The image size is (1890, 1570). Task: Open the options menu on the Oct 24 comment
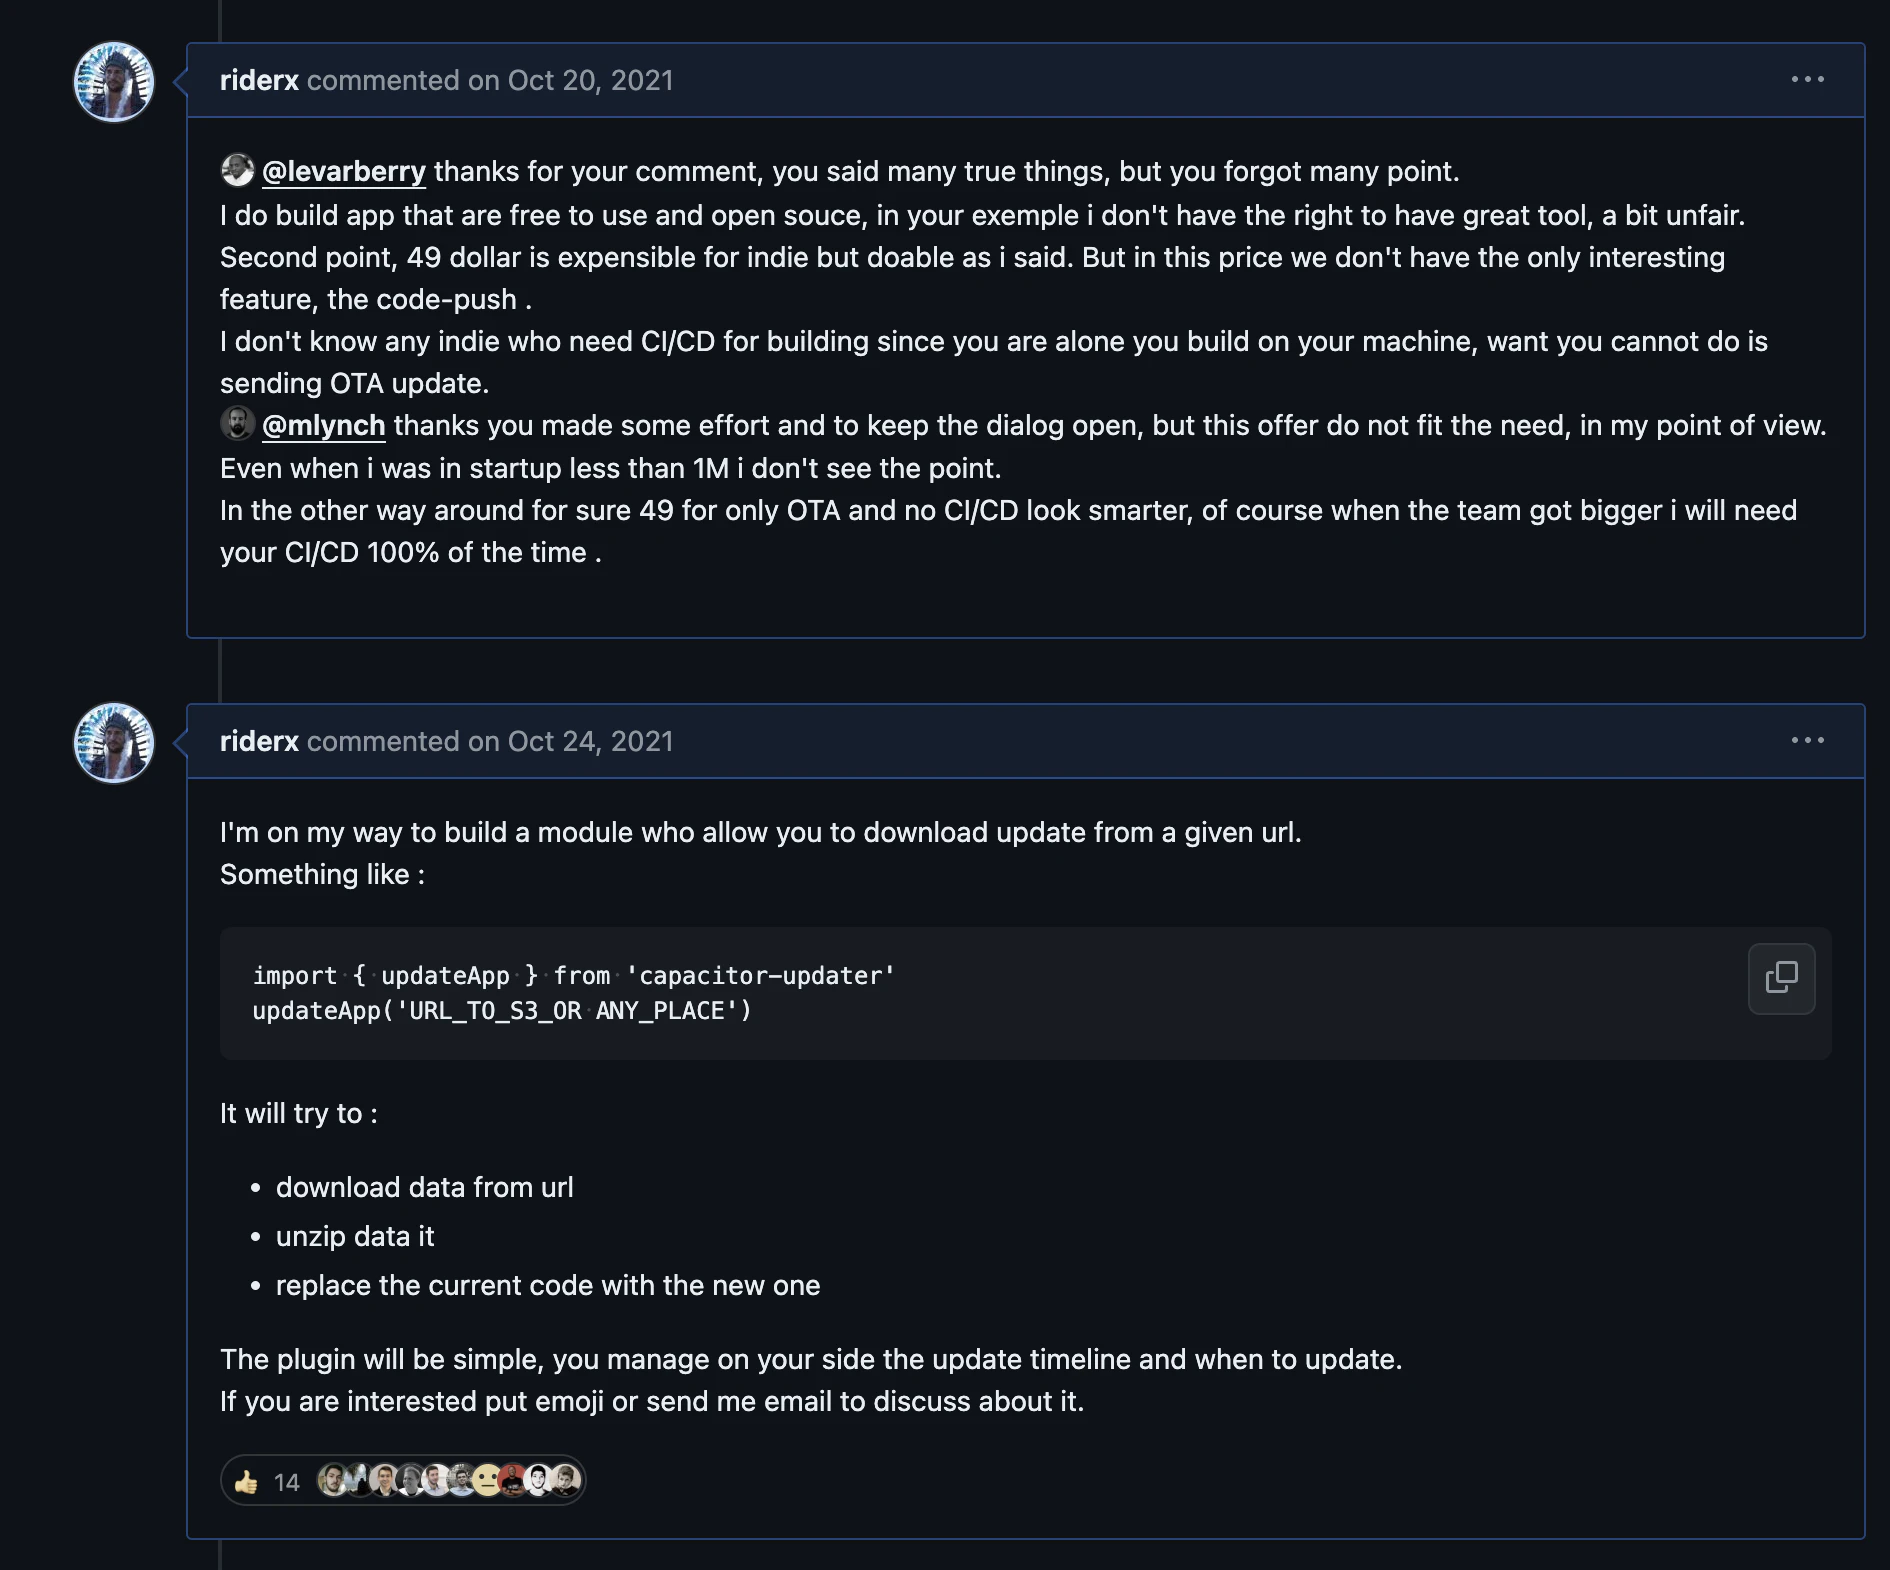pyautogui.click(x=1807, y=741)
